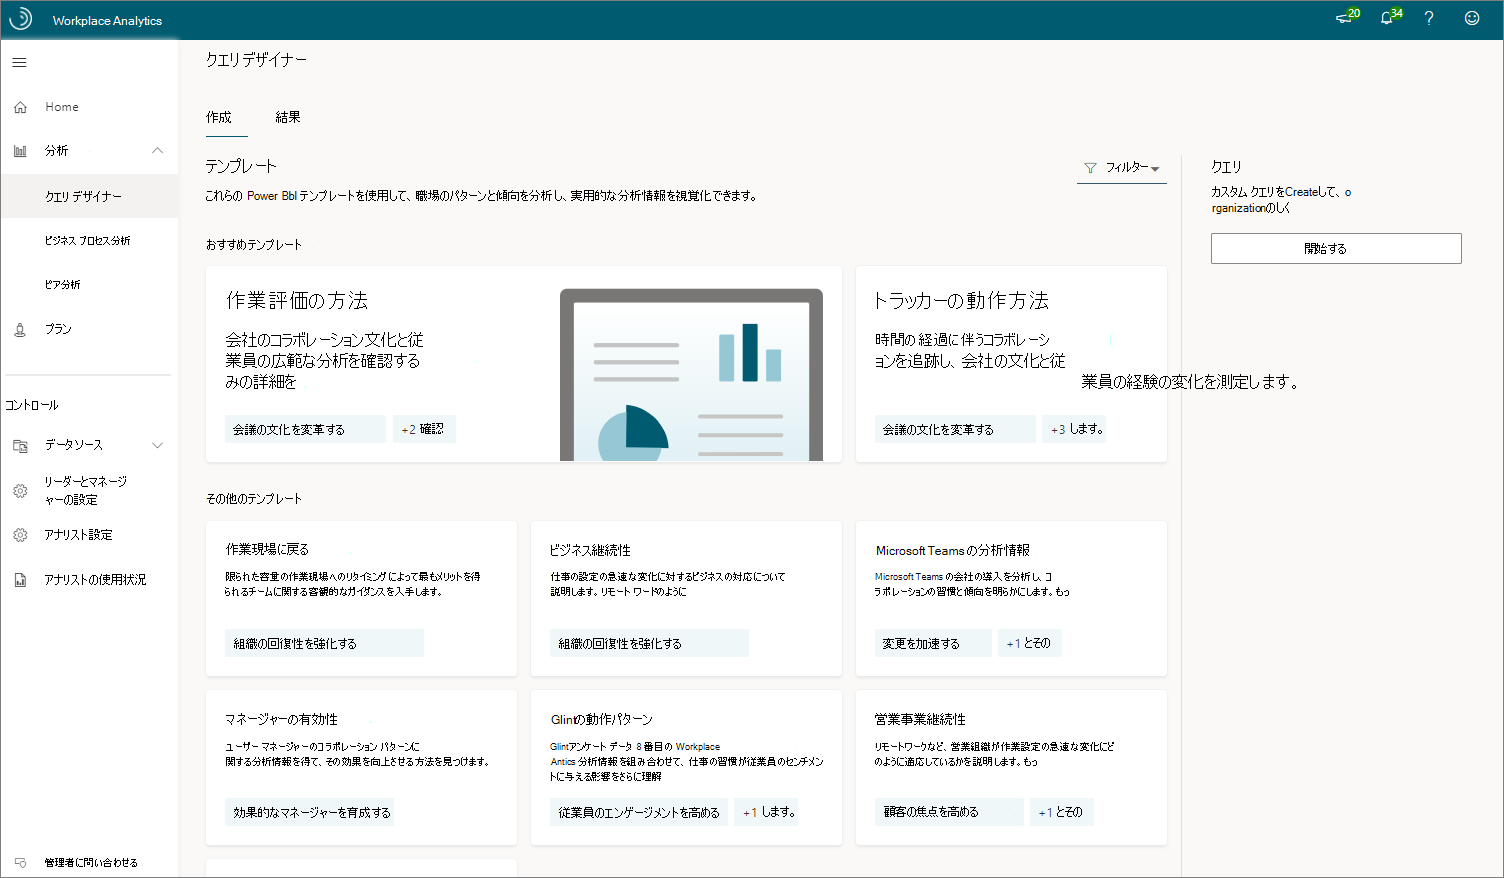Click the アナリスト設定 gear icon
This screenshot has height=878, width=1504.
[x=20, y=535]
